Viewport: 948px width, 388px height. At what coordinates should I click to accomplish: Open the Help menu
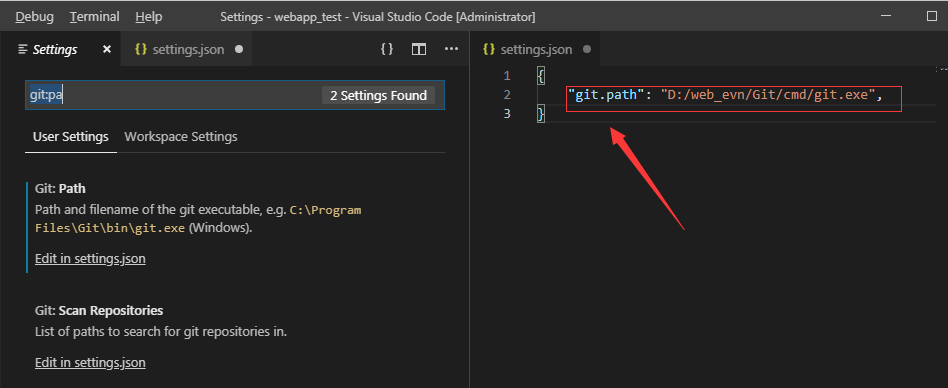pos(149,17)
